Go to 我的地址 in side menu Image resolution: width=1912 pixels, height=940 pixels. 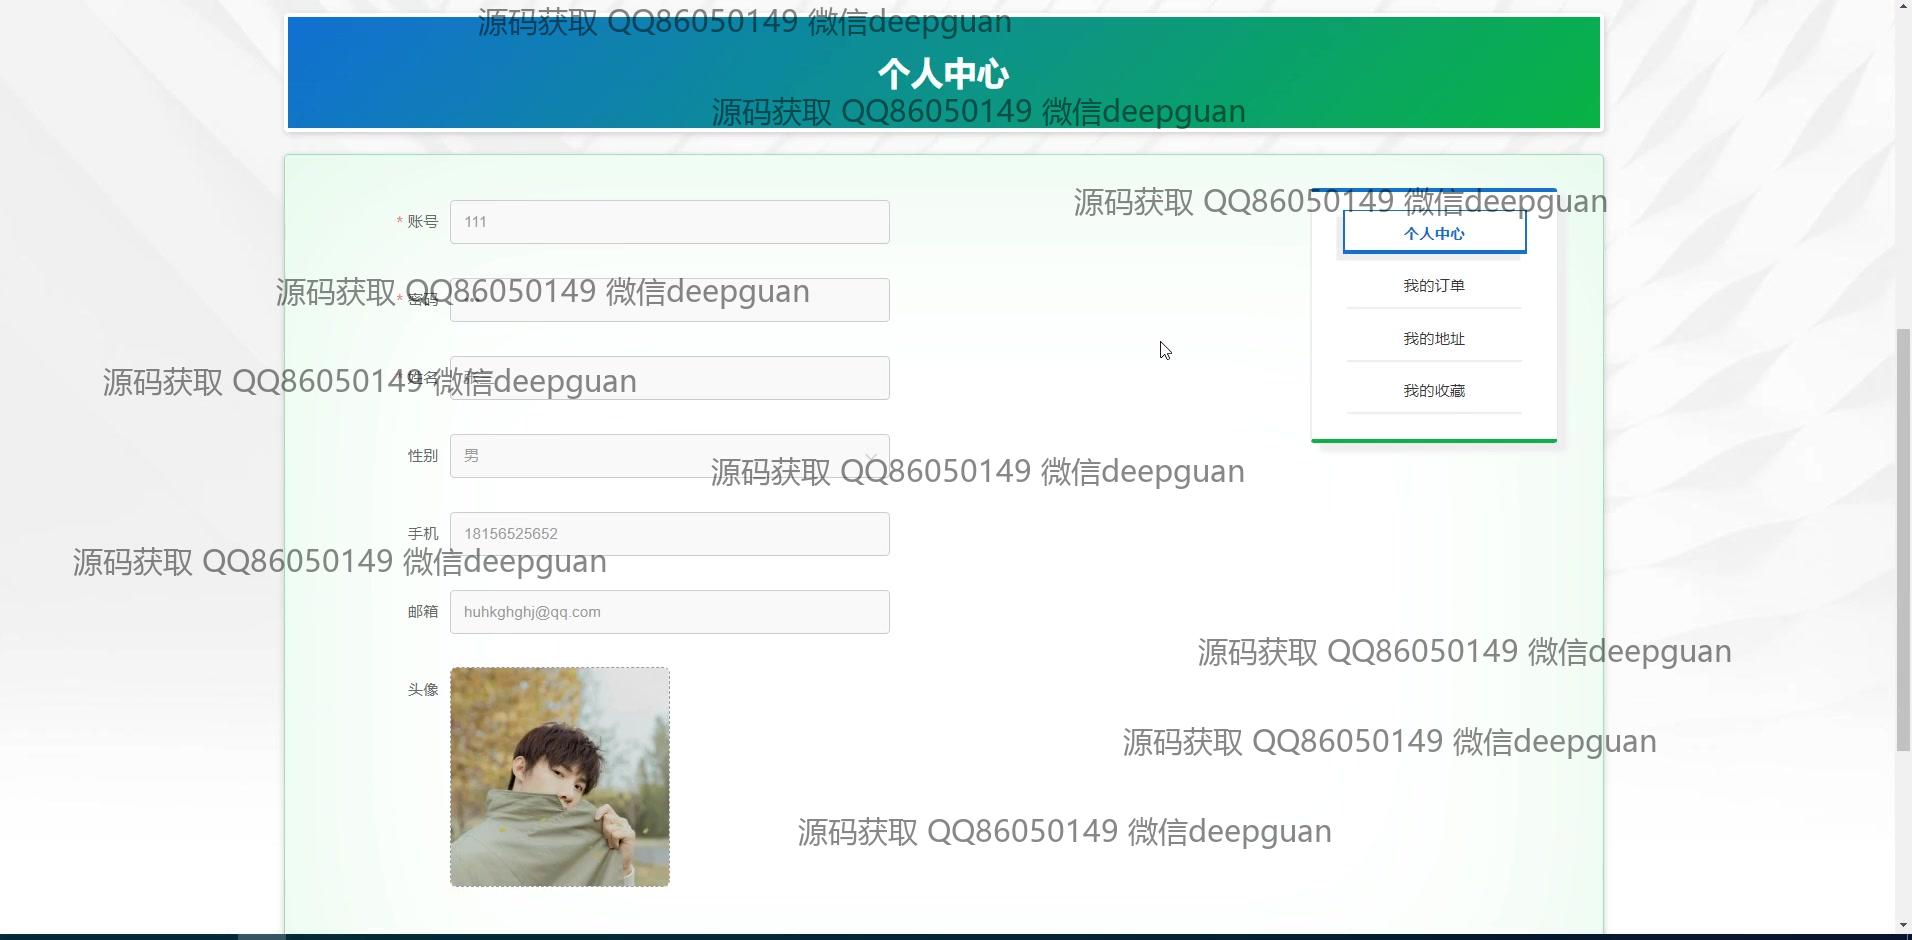pyautogui.click(x=1434, y=339)
